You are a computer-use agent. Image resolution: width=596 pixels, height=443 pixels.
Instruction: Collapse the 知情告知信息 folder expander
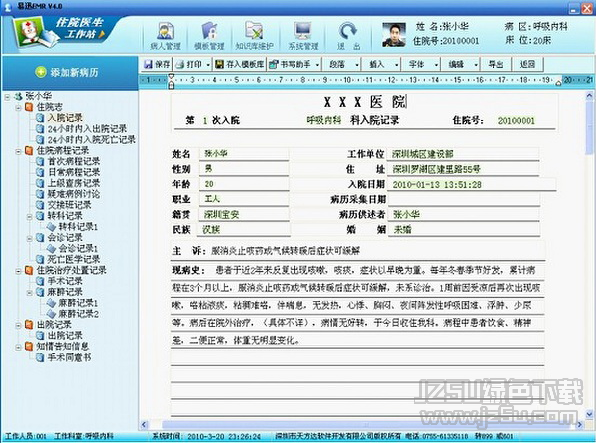tap(18, 347)
